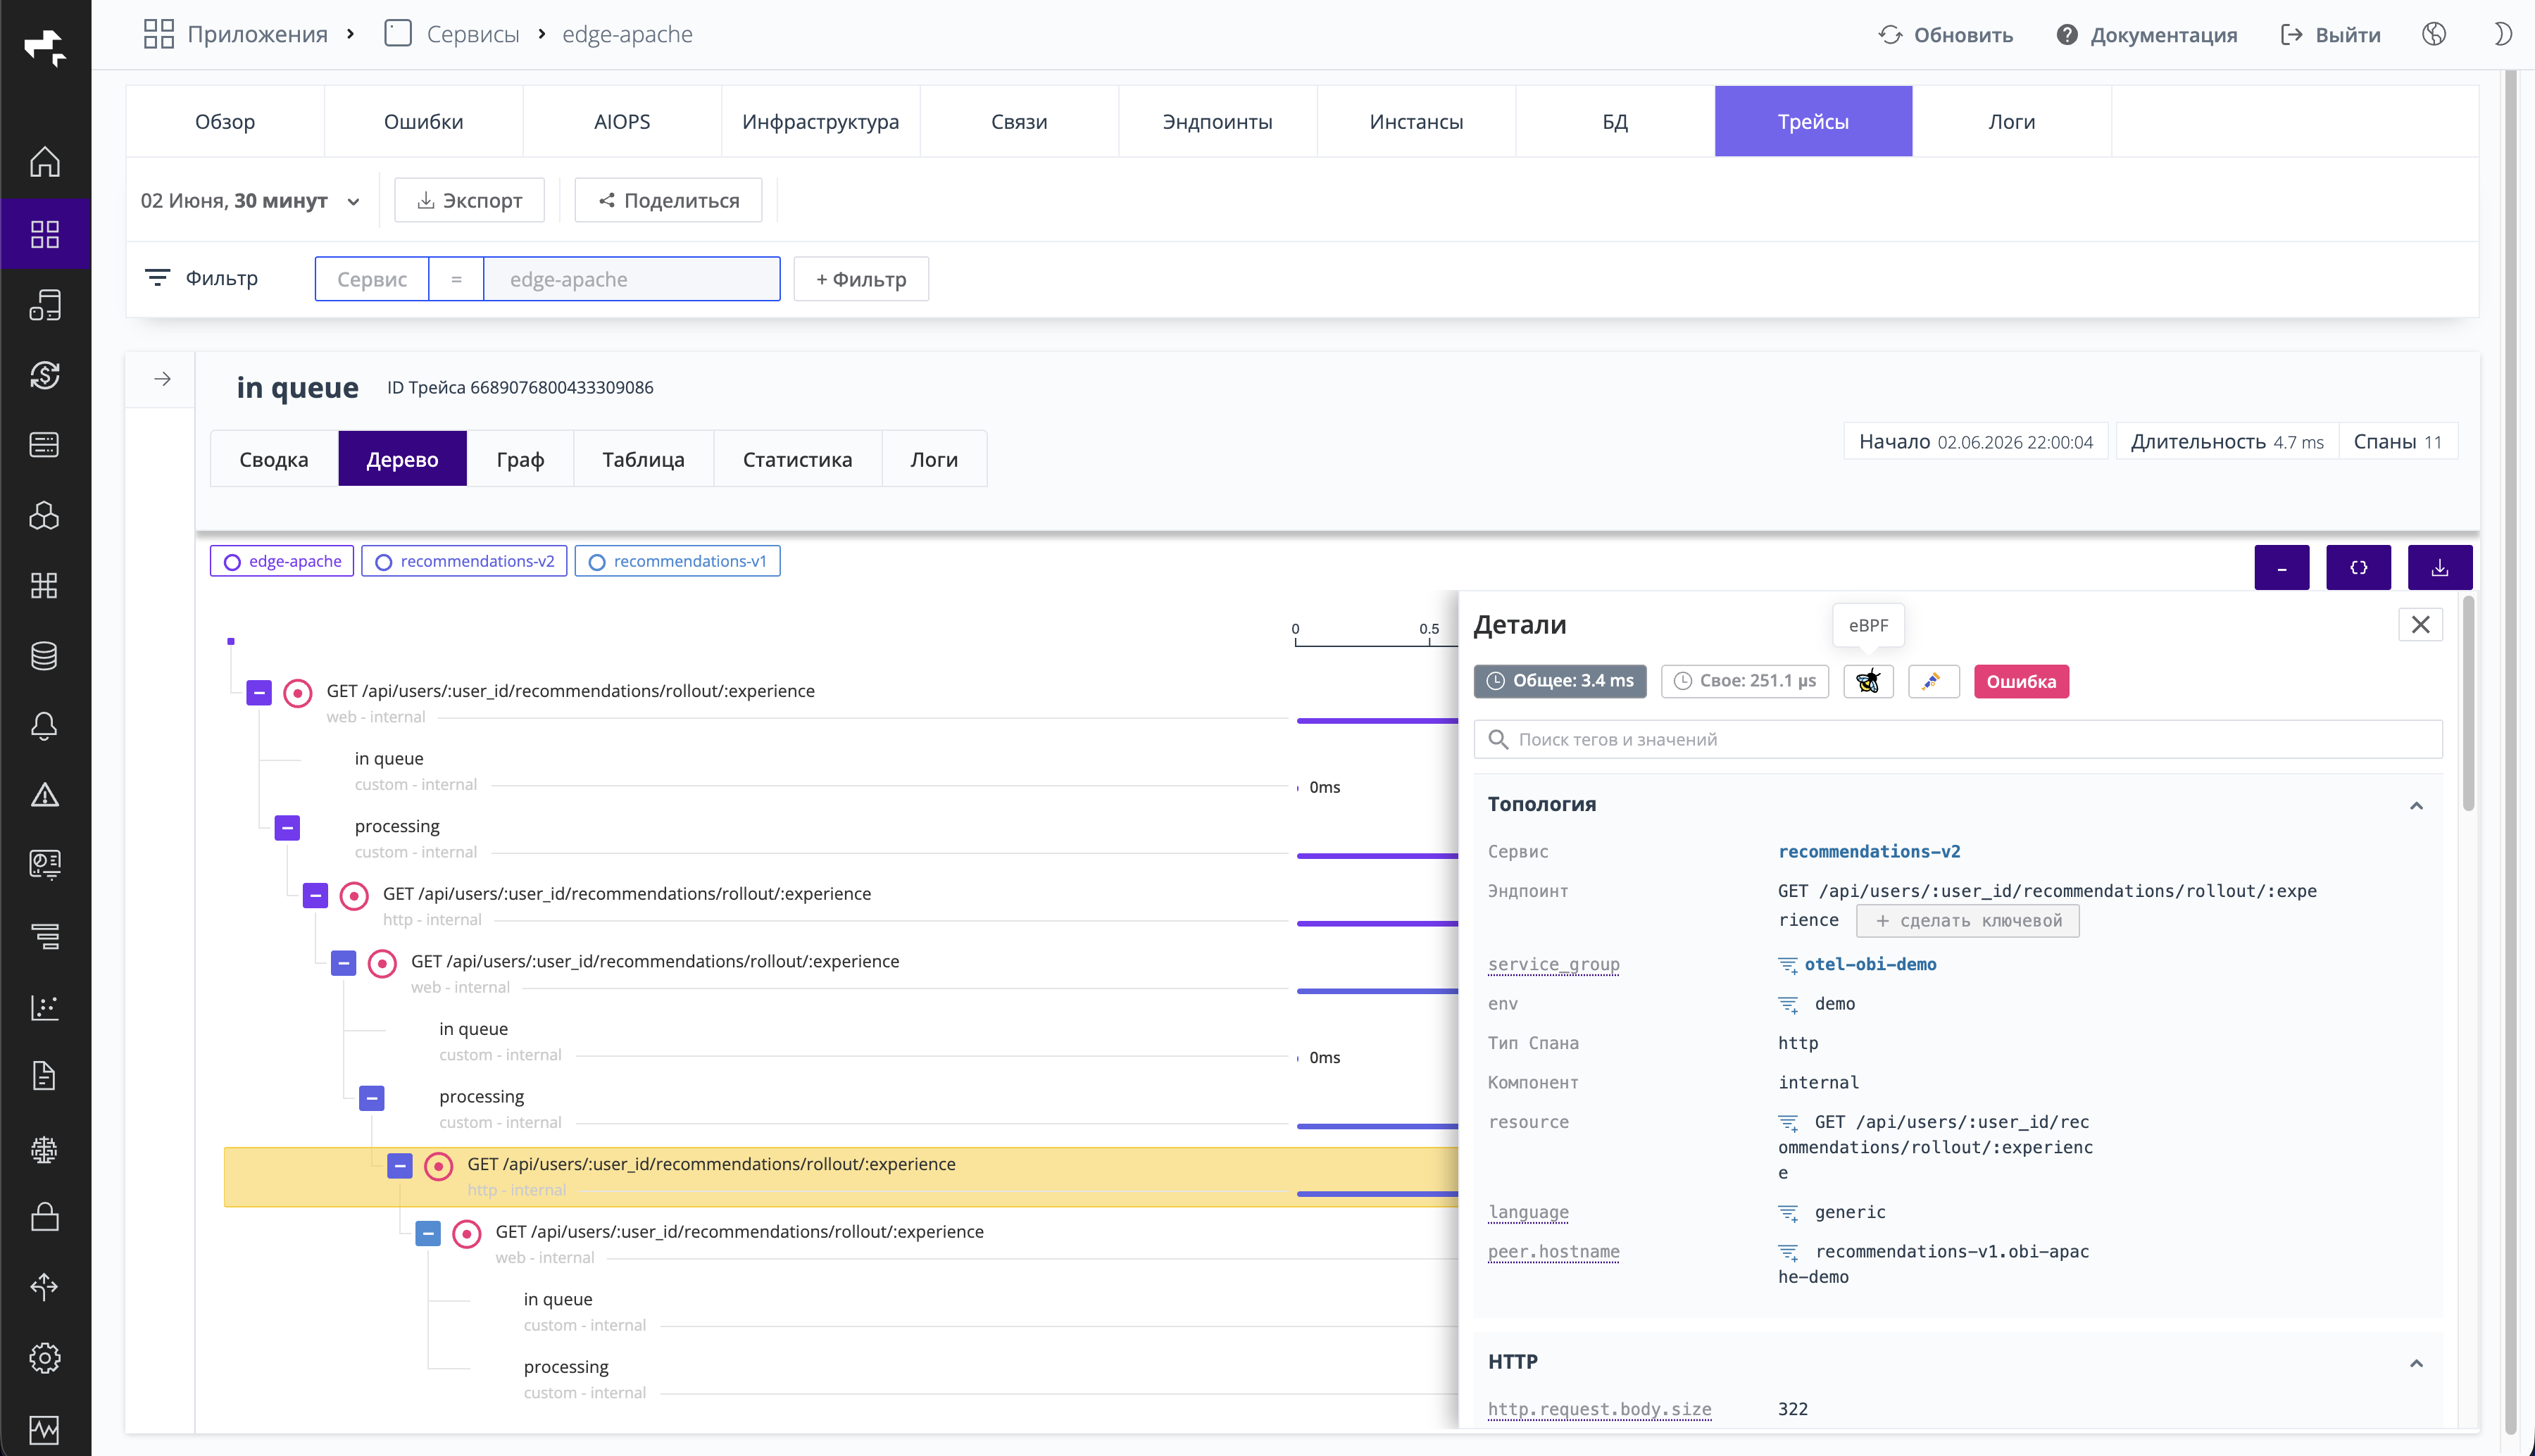The height and width of the screenshot is (1456, 2535).
Task: Open the 02 Июня, 30 минут time dropdown
Action: point(250,201)
